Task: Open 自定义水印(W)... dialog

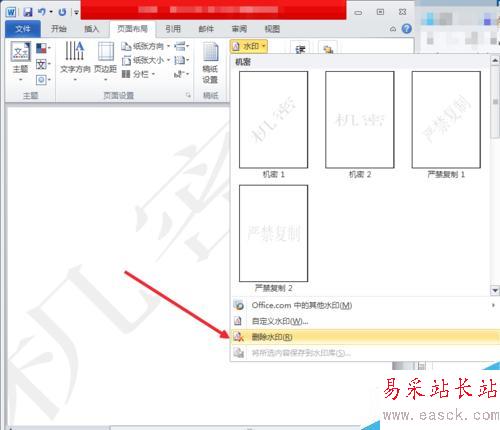Action: click(365, 321)
